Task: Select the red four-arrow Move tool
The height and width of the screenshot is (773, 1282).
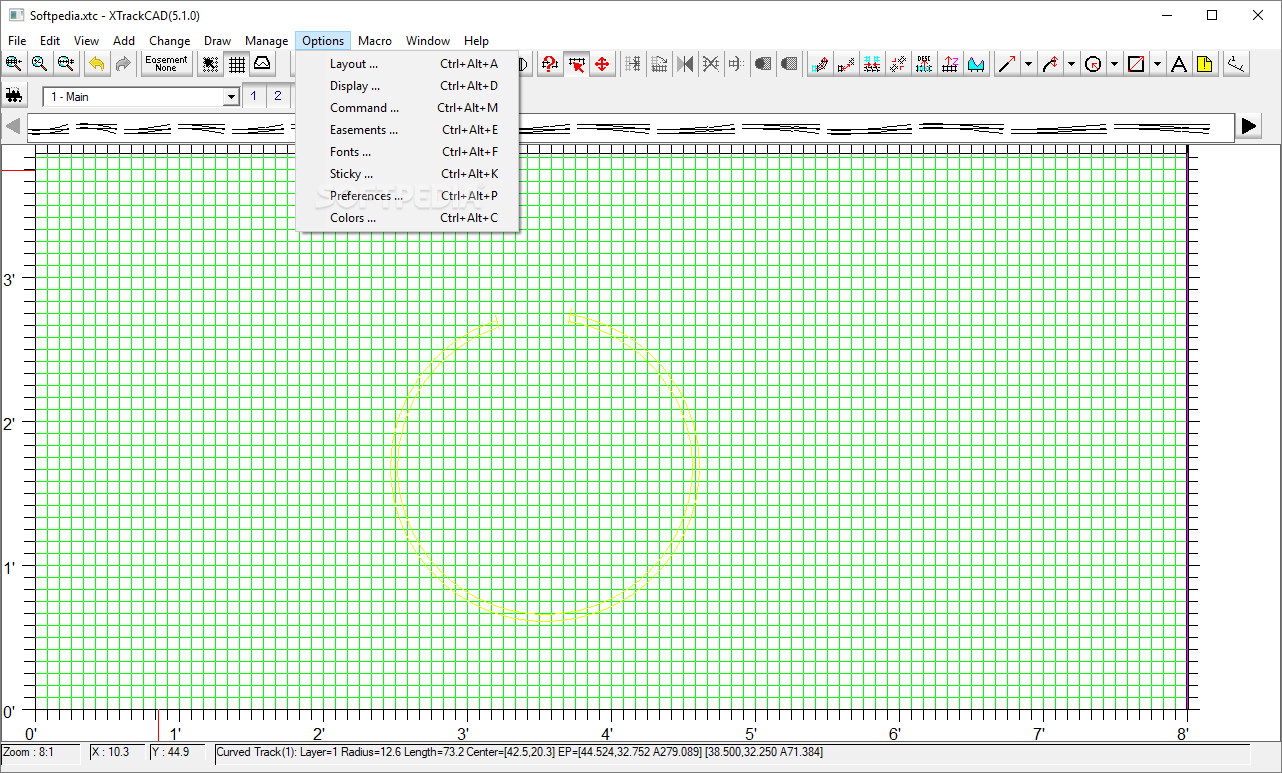Action: click(x=602, y=64)
